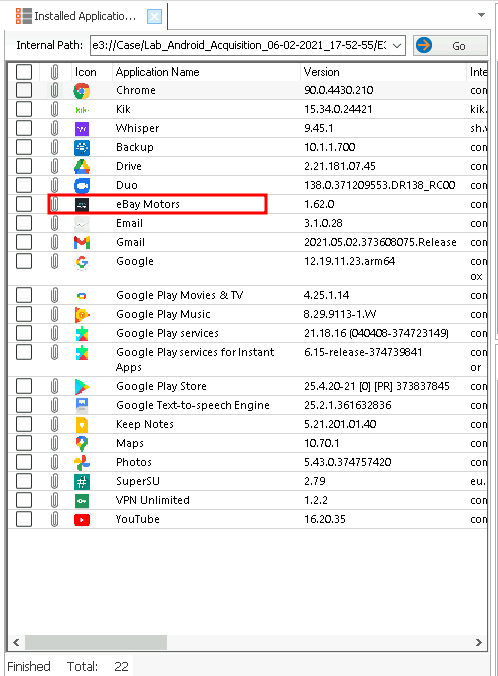Click the Backup app icon
The width and height of the screenshot is (498, 676).
click(82, 148)
